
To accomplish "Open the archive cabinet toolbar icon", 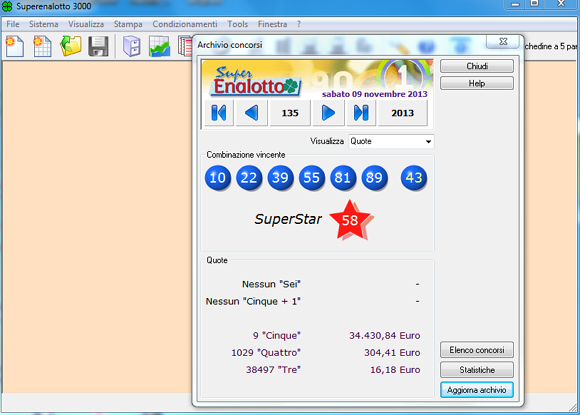I will click(x=132, y=46).
